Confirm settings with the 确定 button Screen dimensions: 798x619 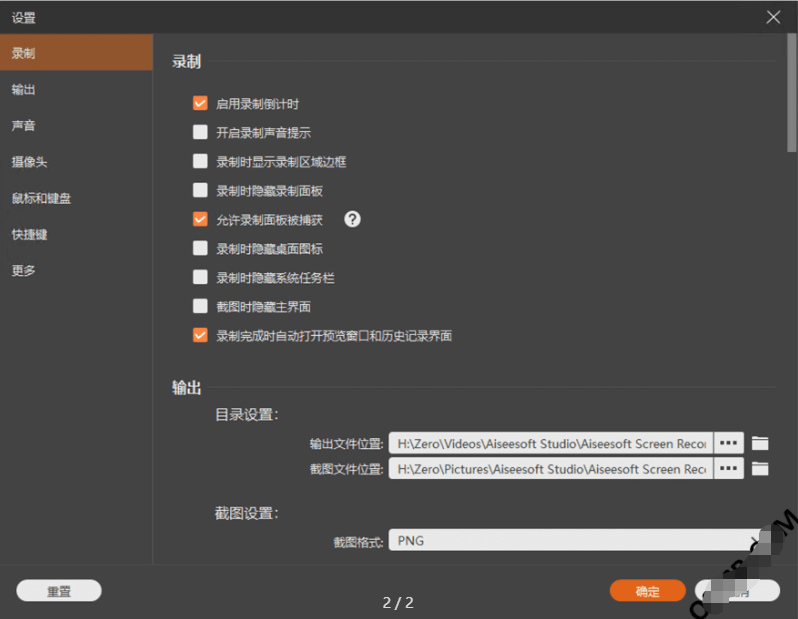tap(647, 591)
